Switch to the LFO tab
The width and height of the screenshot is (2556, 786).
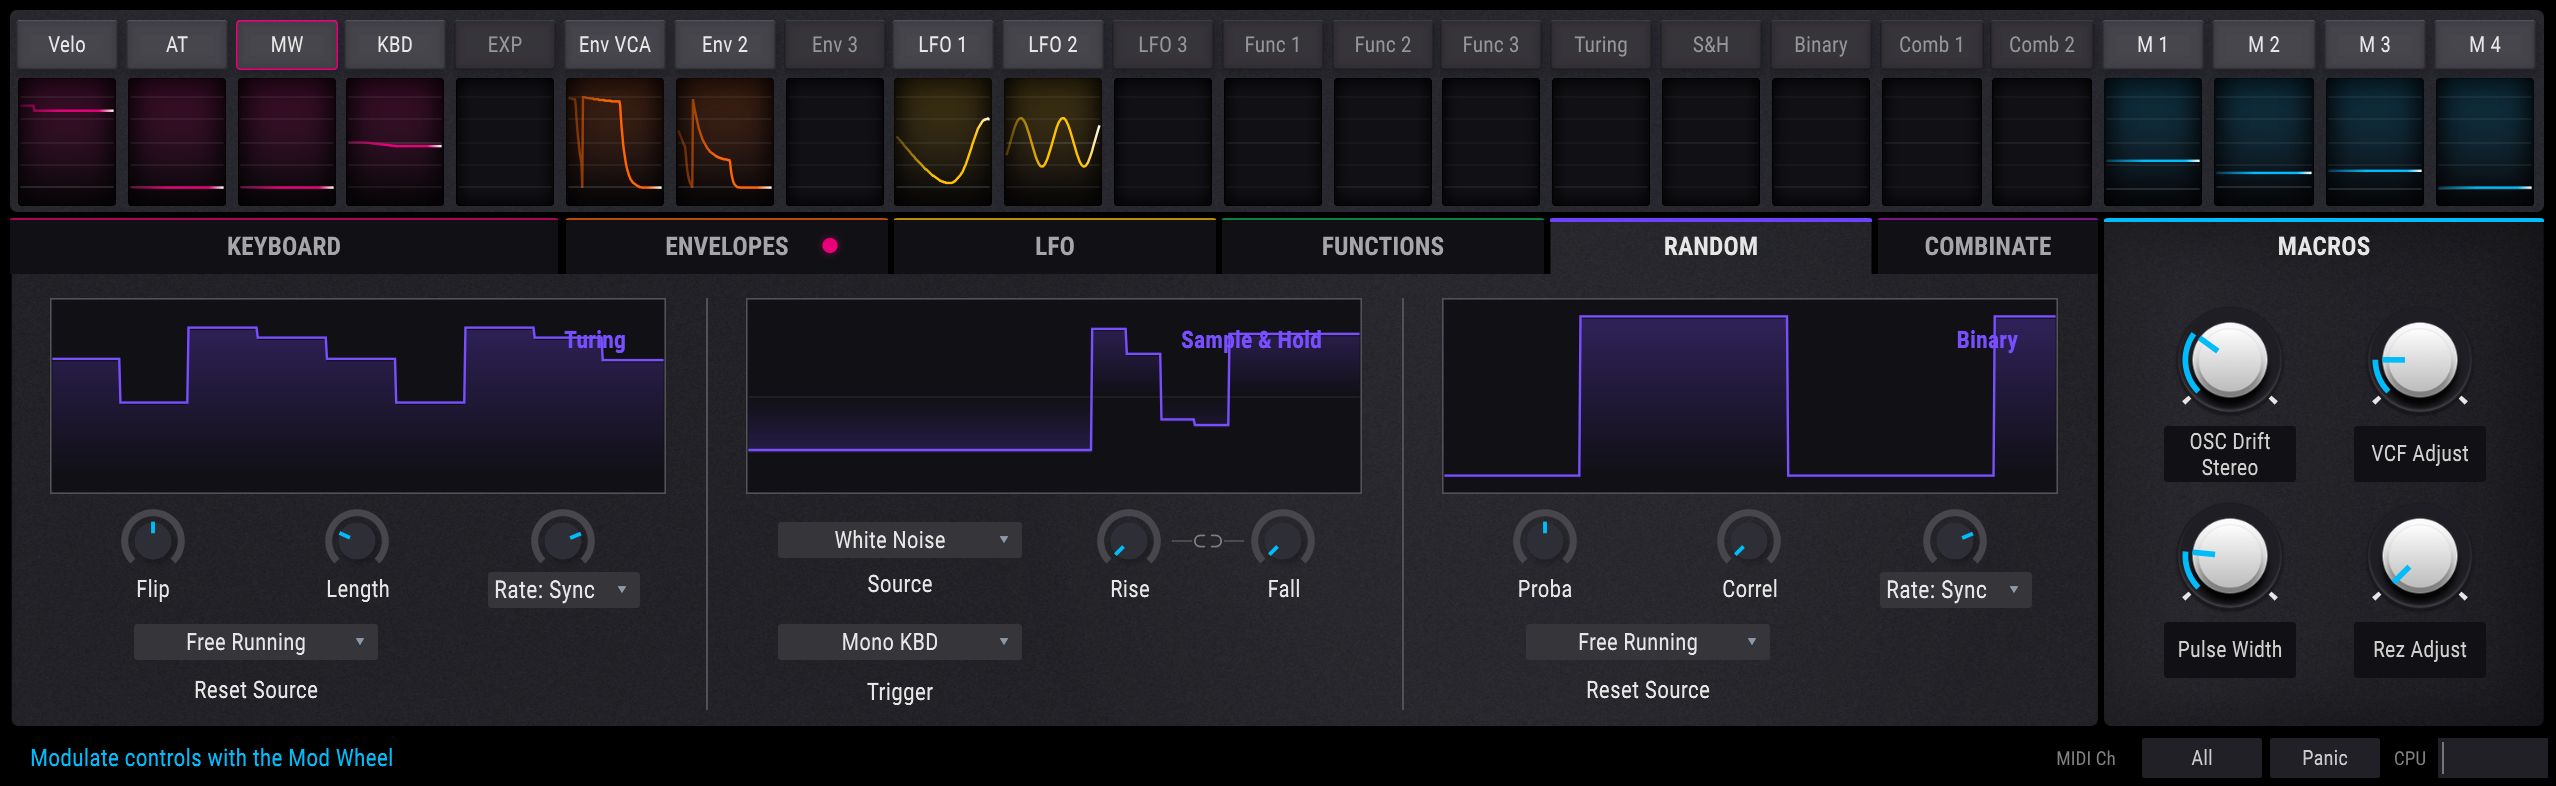click(x=1055, y=246)
